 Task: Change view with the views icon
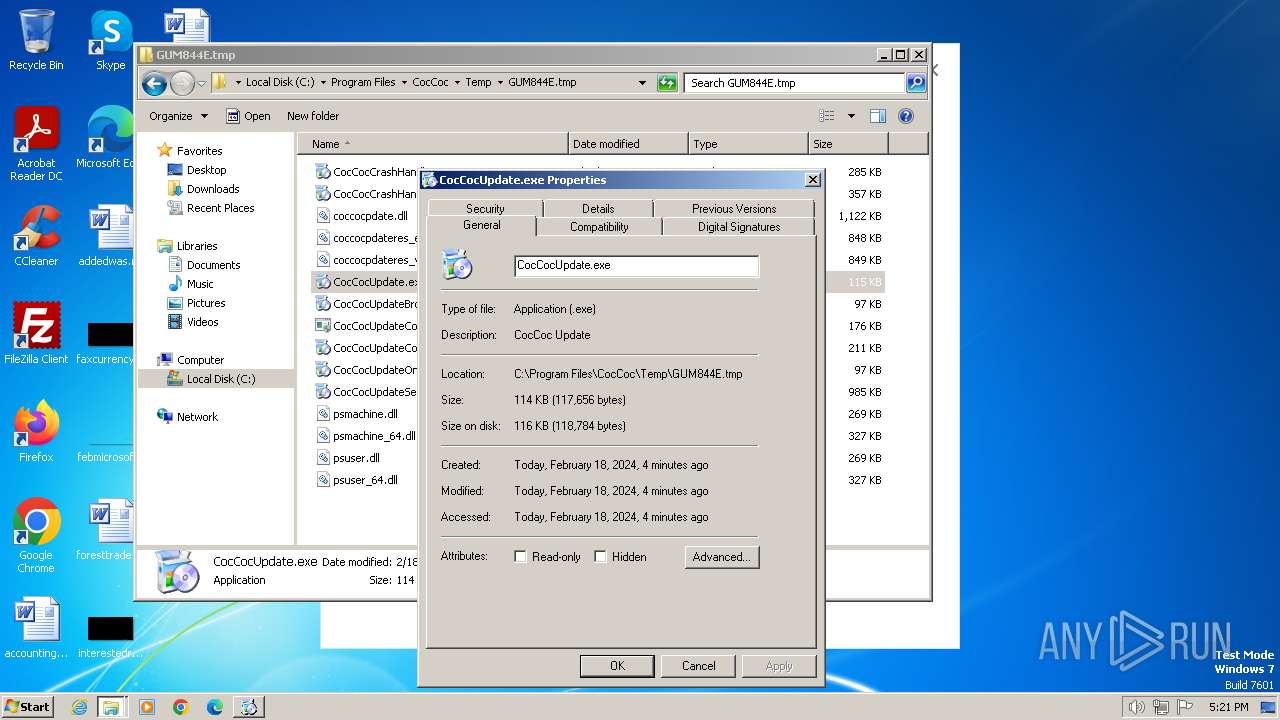click(826, 116)
